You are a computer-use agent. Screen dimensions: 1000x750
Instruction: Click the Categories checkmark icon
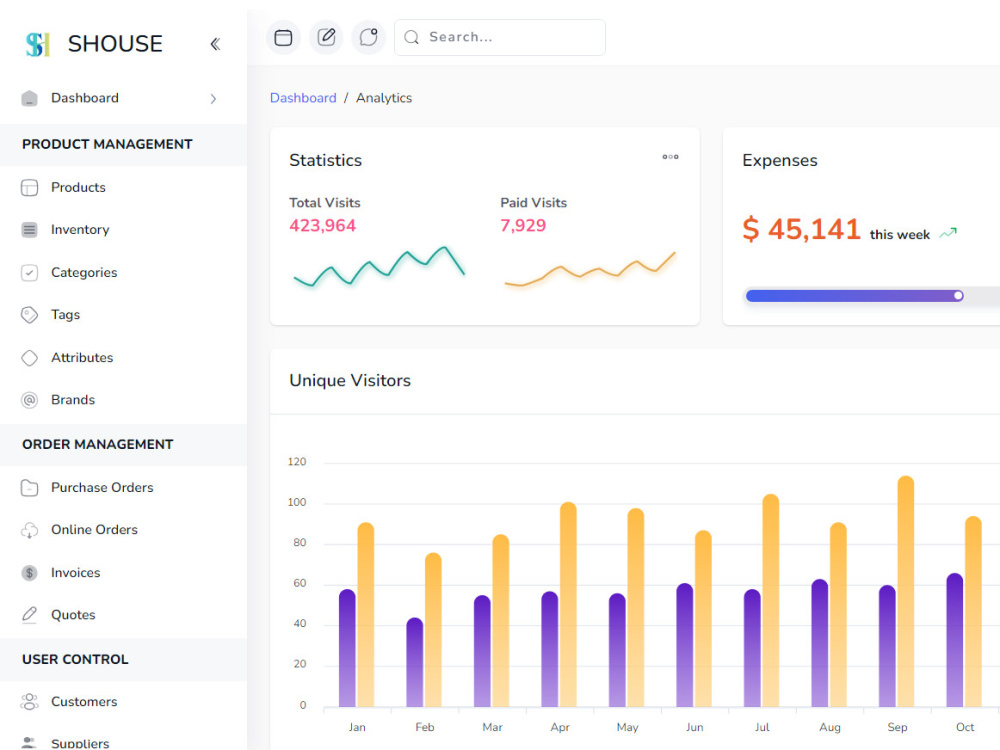(x=29, y=273)
